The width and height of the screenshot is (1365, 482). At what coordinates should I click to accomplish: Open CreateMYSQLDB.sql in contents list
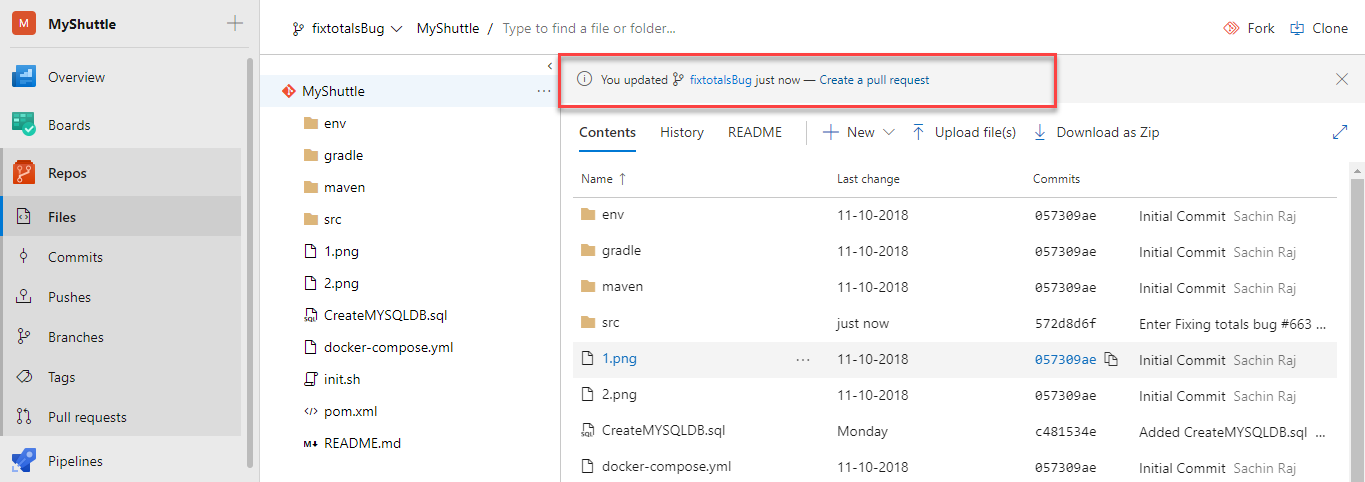[663, 431]
